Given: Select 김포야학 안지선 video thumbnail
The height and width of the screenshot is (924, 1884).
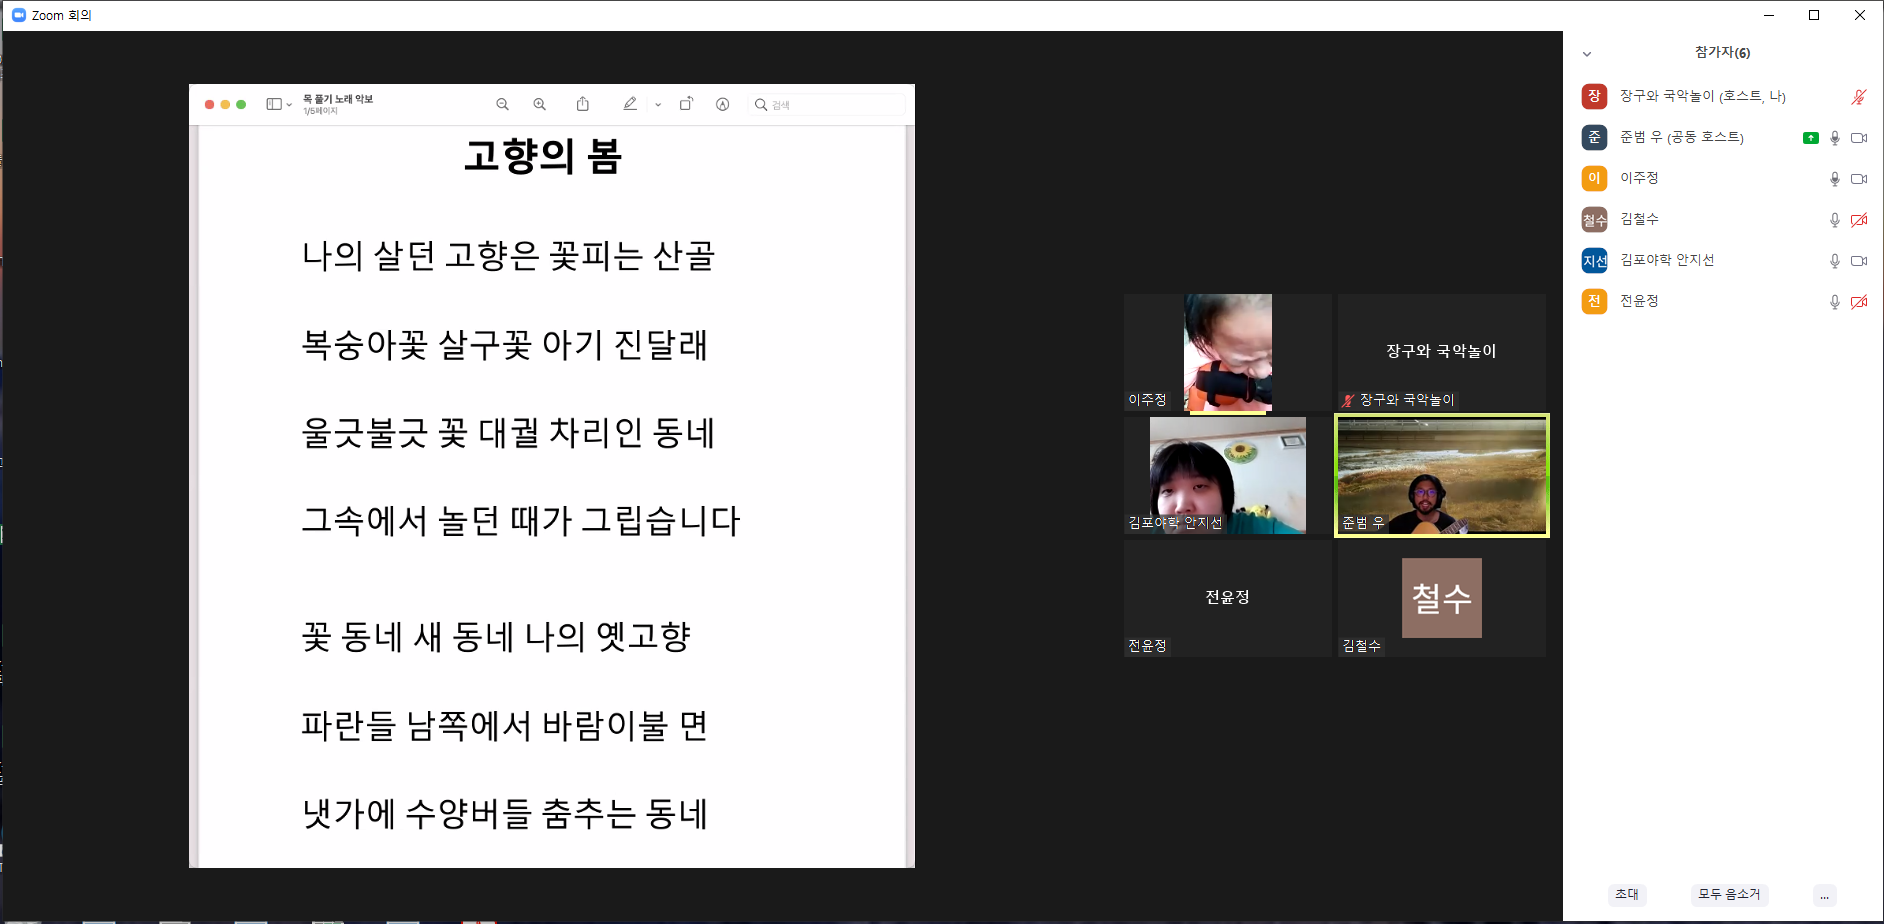Looking at the screenshot, I should coord(1228,475).
